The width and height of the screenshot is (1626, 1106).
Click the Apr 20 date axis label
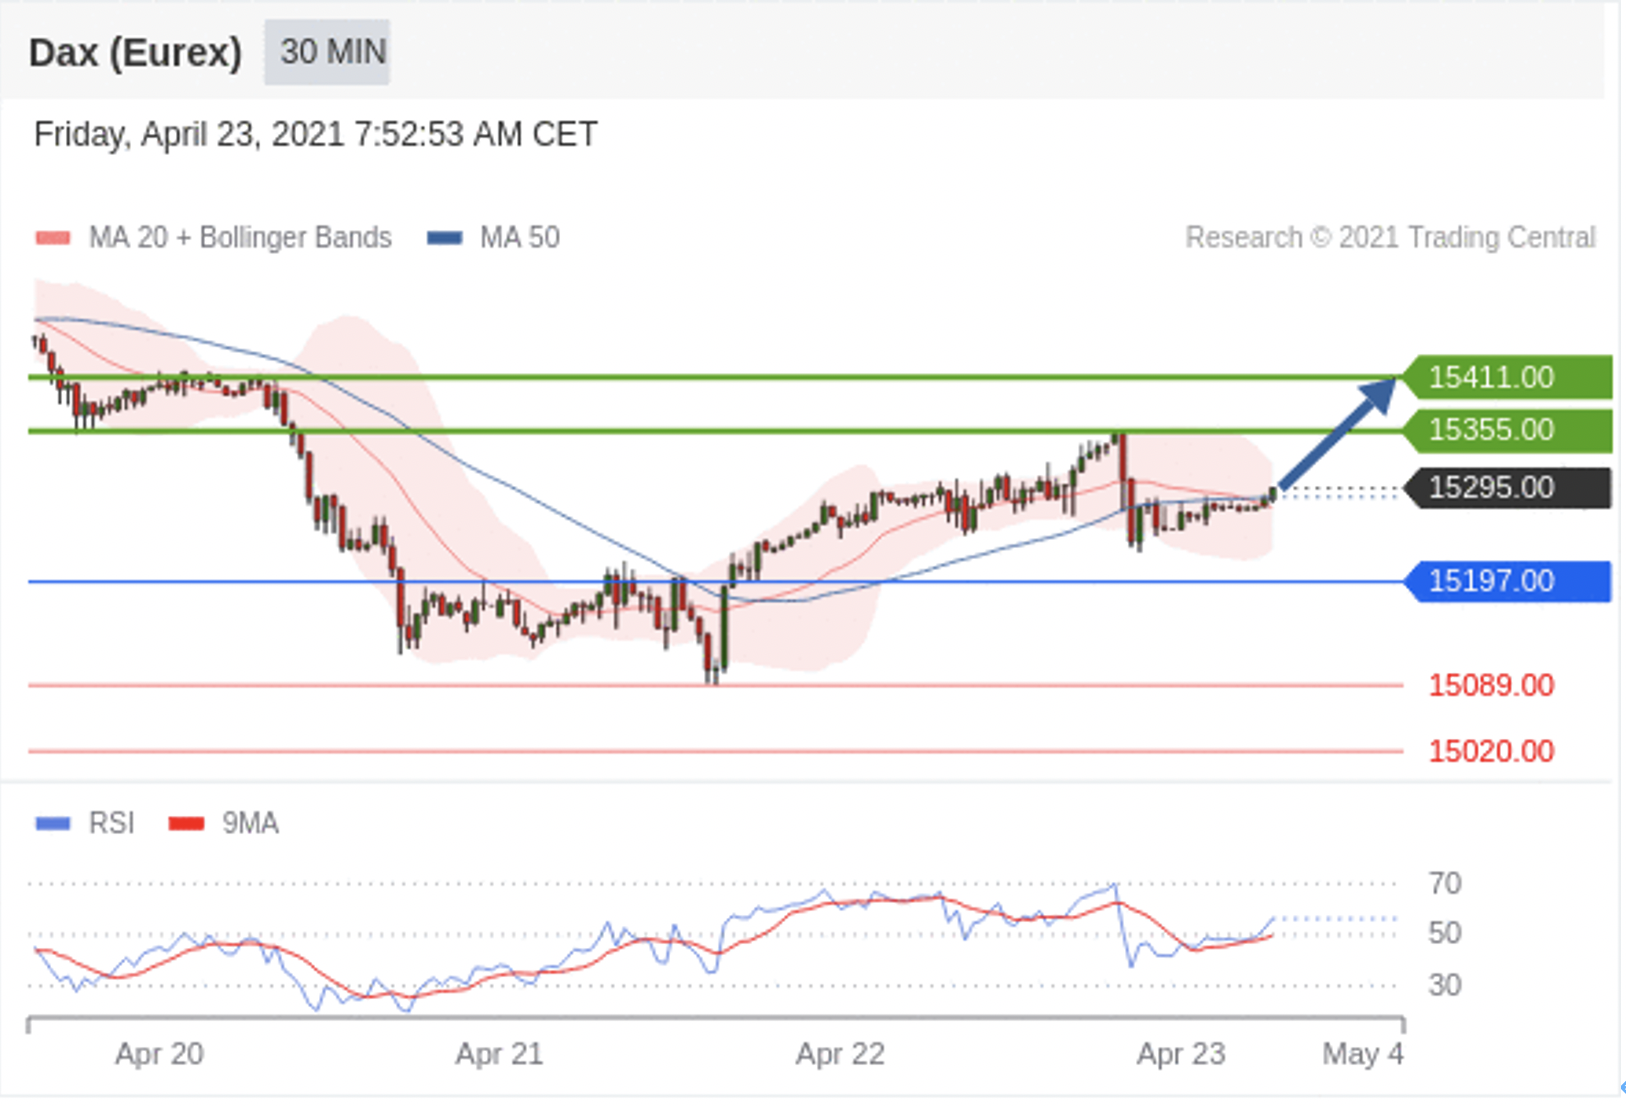click(x=159, y=1055)
